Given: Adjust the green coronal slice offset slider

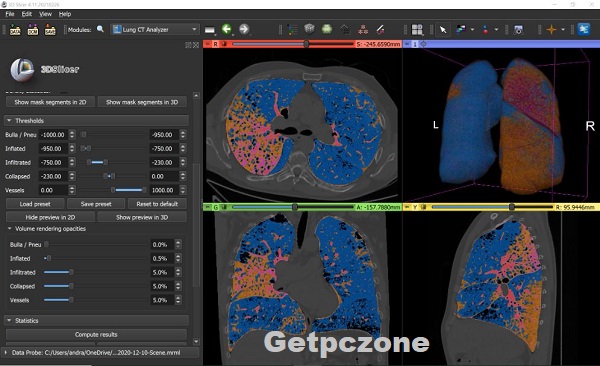Looking at the screenshot, I should (x=293, y=207).
